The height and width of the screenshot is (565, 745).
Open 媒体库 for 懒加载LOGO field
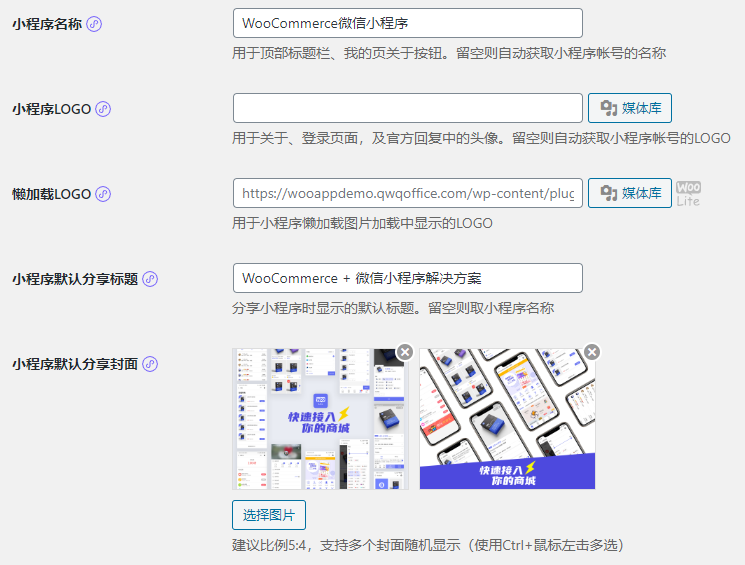[630, 193]
